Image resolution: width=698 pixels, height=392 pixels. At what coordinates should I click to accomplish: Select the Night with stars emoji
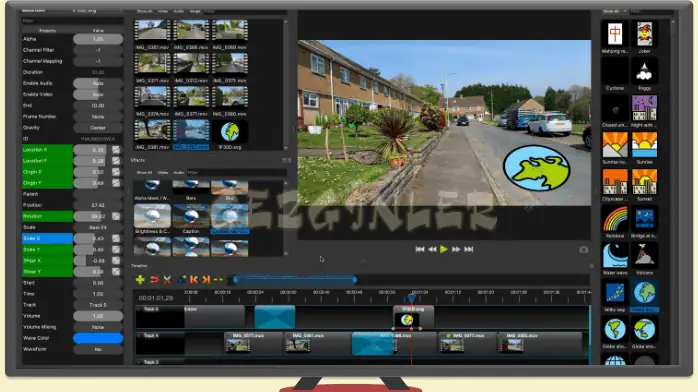pyautogui.click(x=645, y=108)
